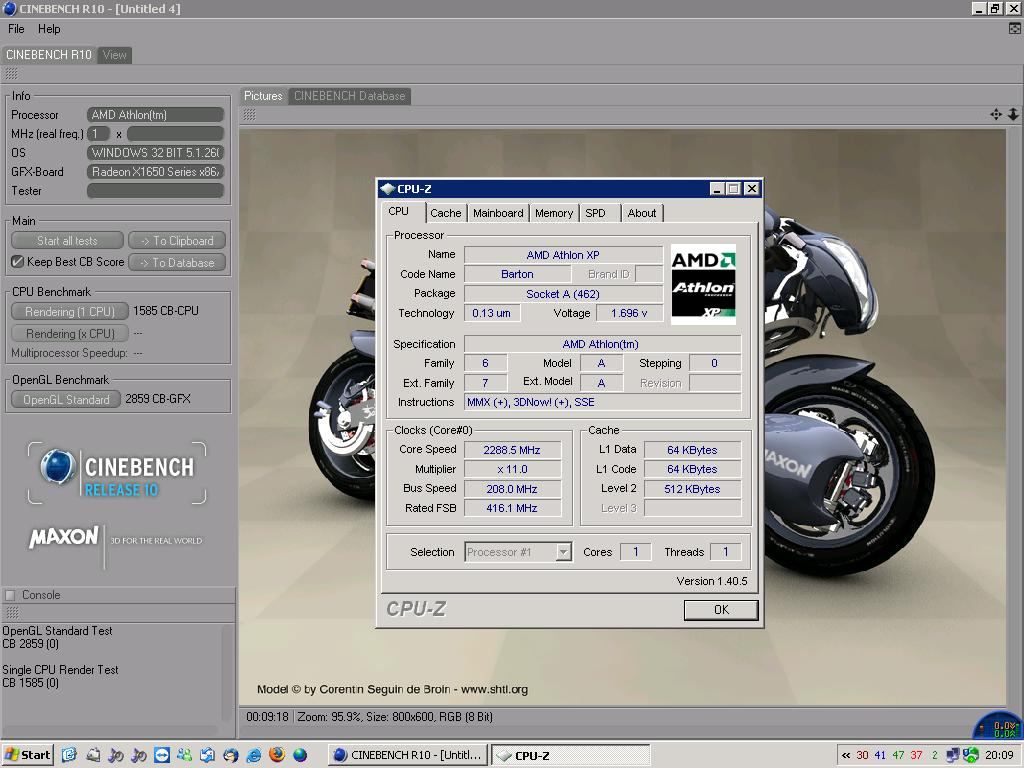Click the green 47 temperature tray reading

click(899, 756)
